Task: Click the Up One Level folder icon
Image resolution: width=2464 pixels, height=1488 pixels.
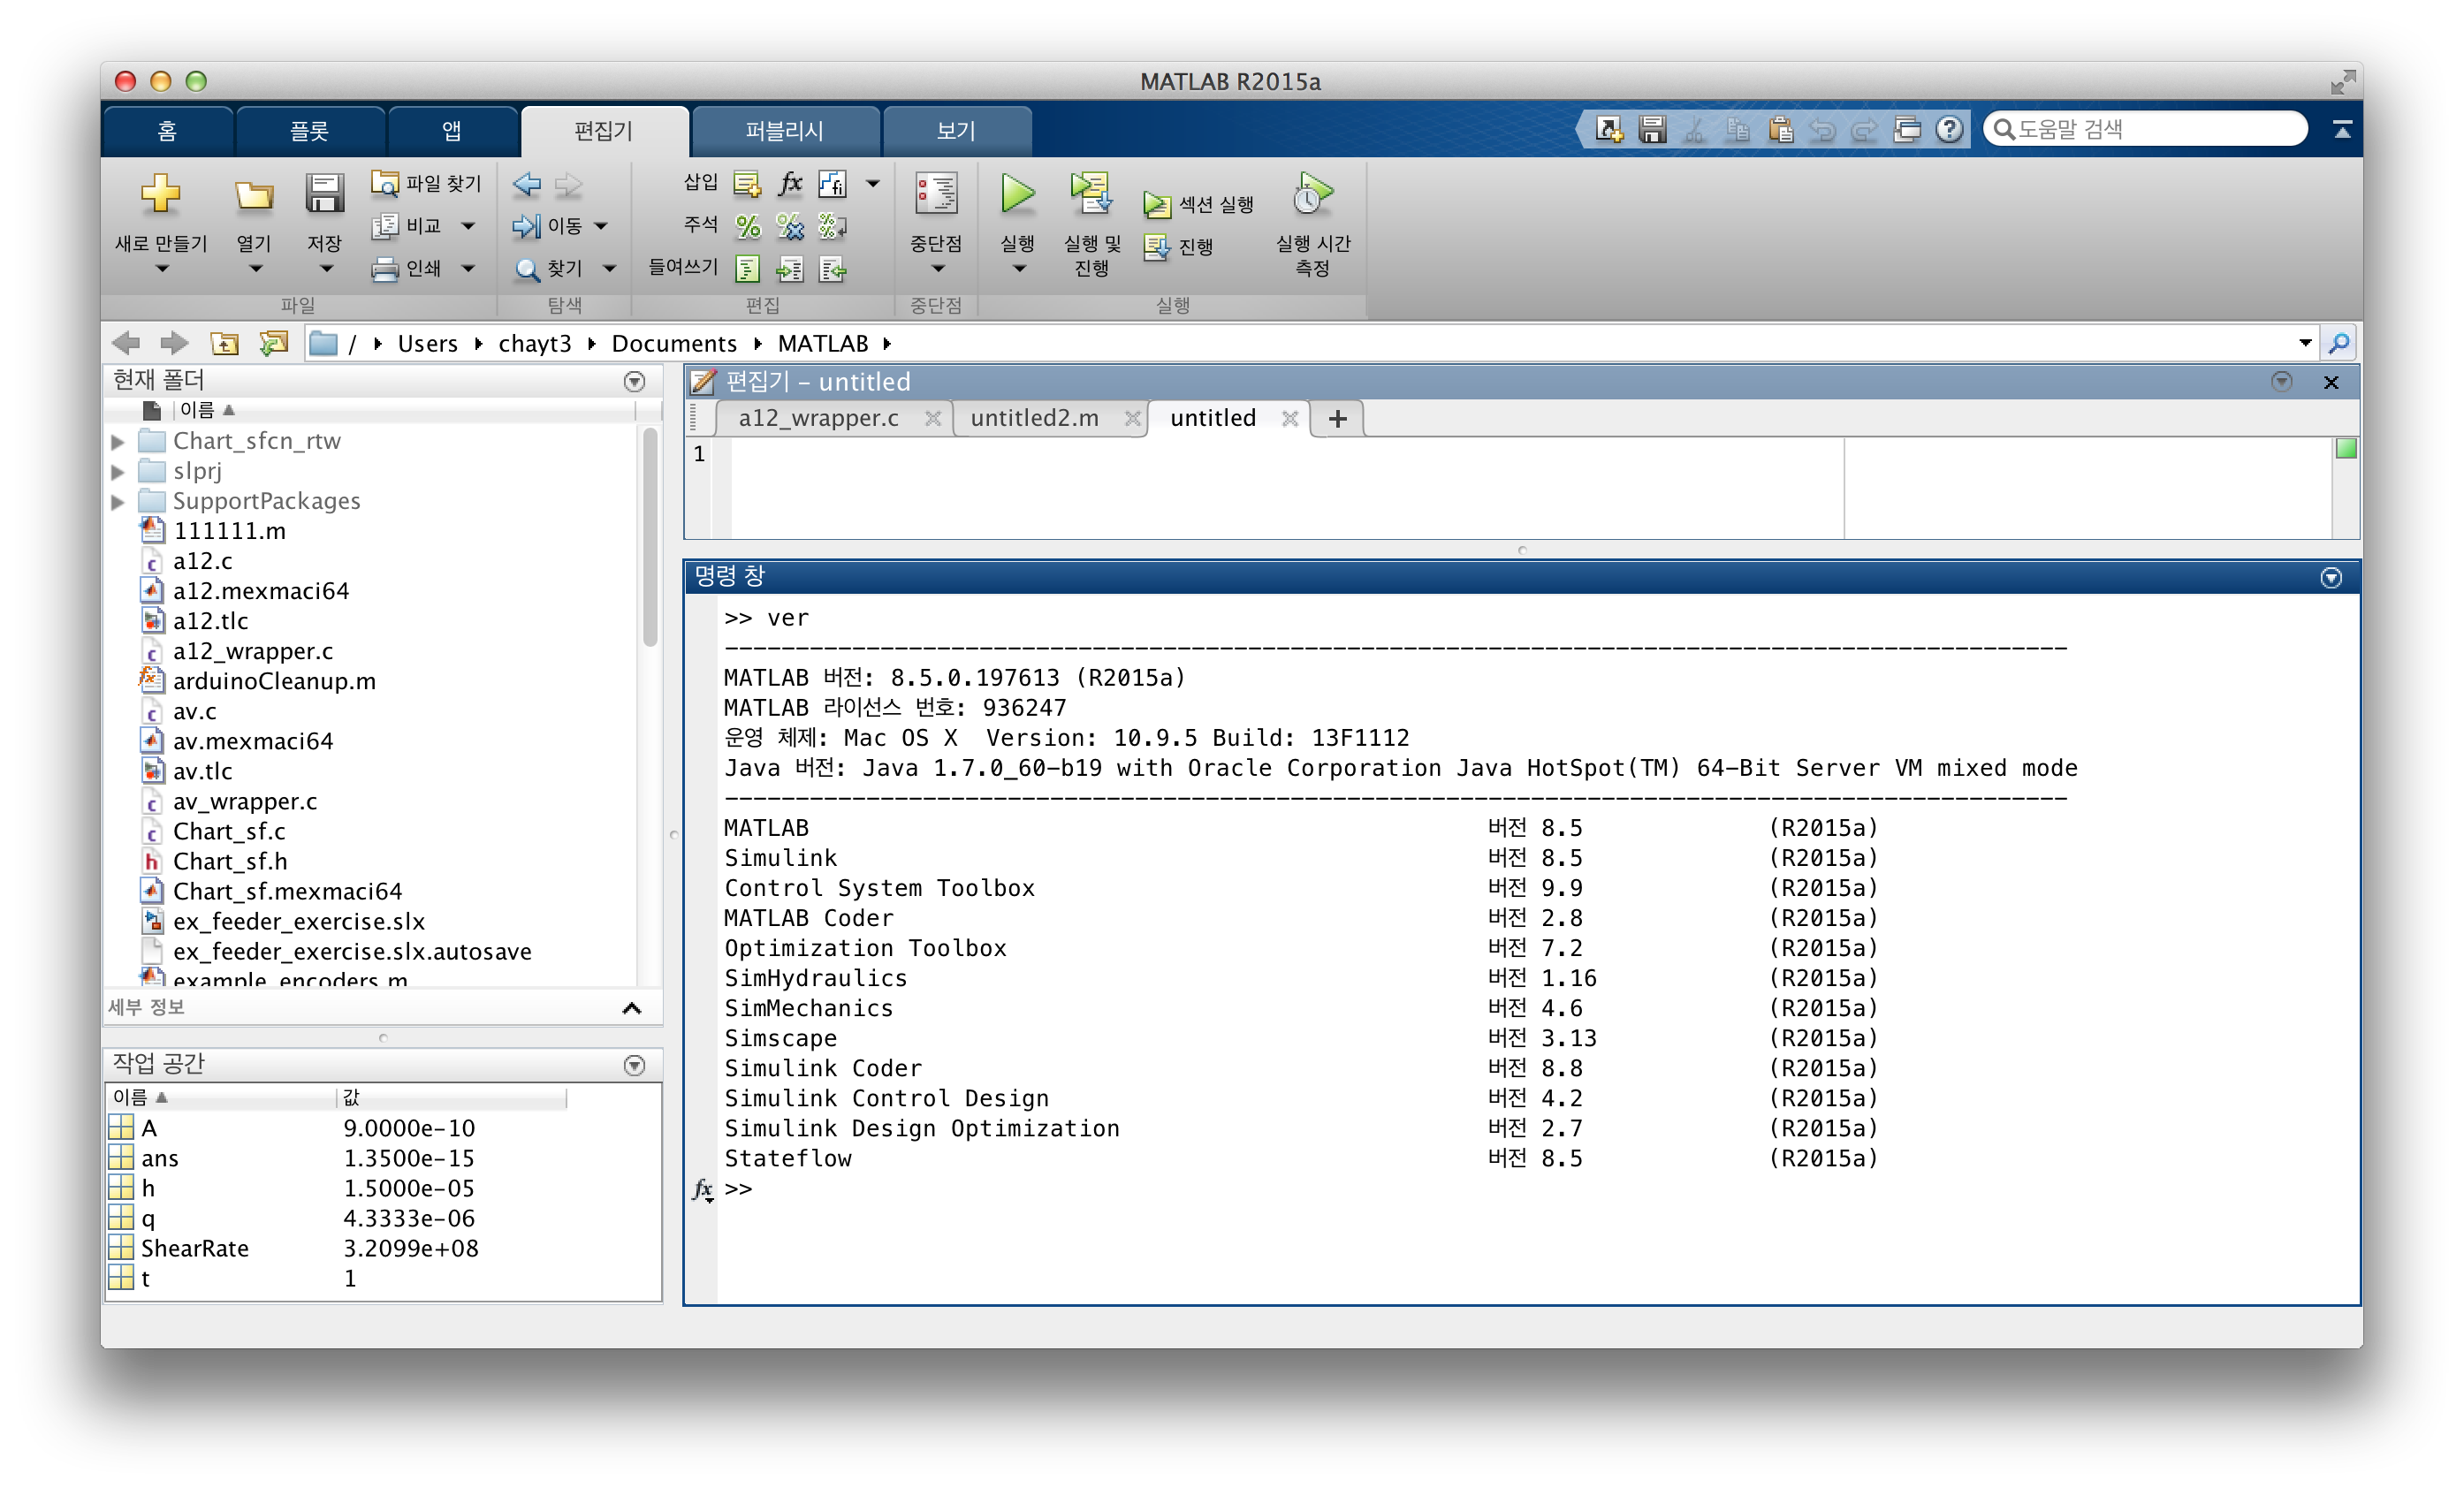Action: pos(224,343)
